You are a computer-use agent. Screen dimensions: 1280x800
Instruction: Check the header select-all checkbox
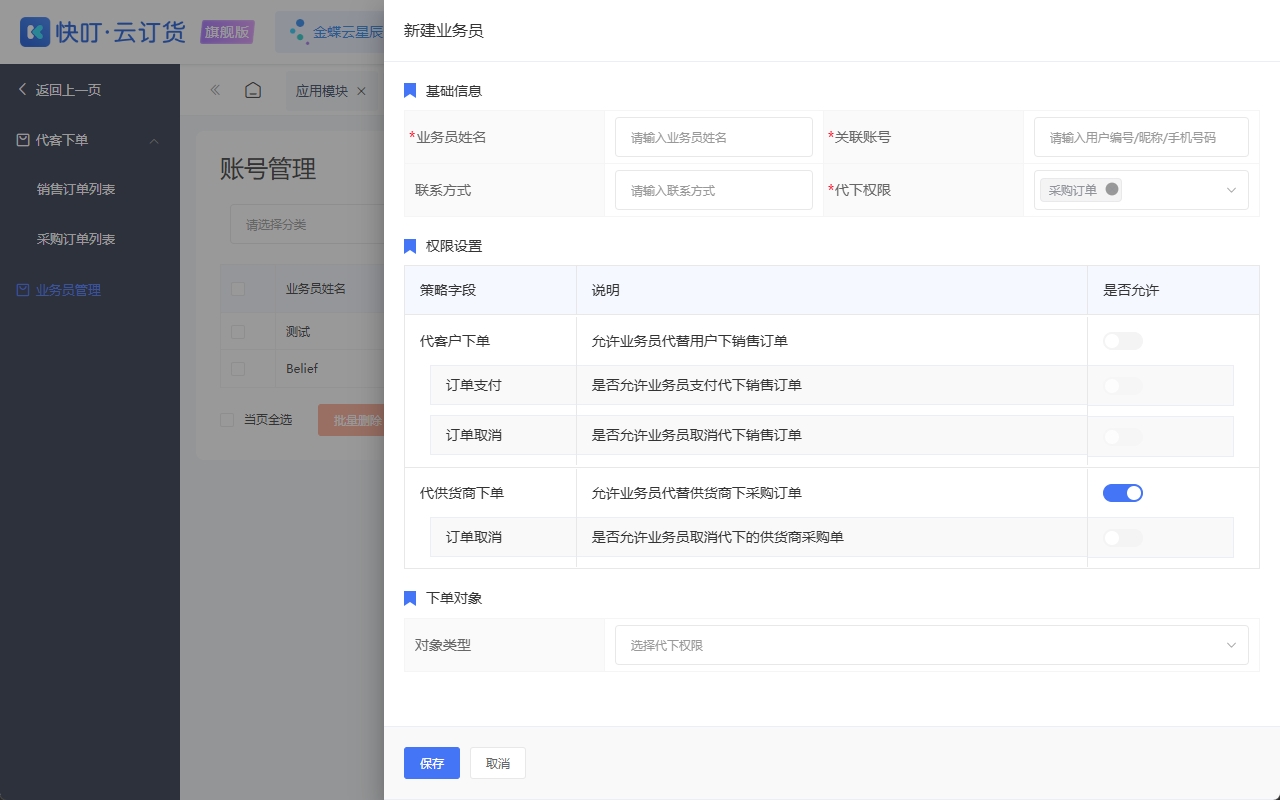(238, 289)
